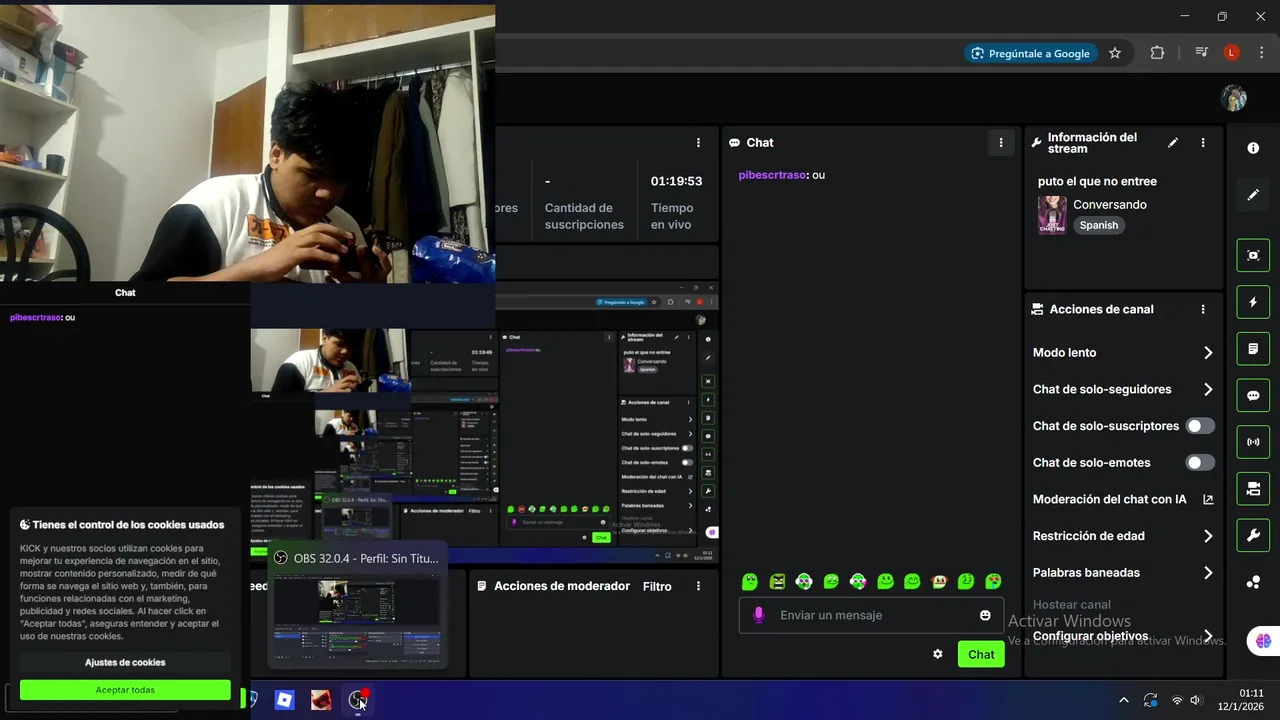Open the info icon in right sidebar

[1253, 148]
